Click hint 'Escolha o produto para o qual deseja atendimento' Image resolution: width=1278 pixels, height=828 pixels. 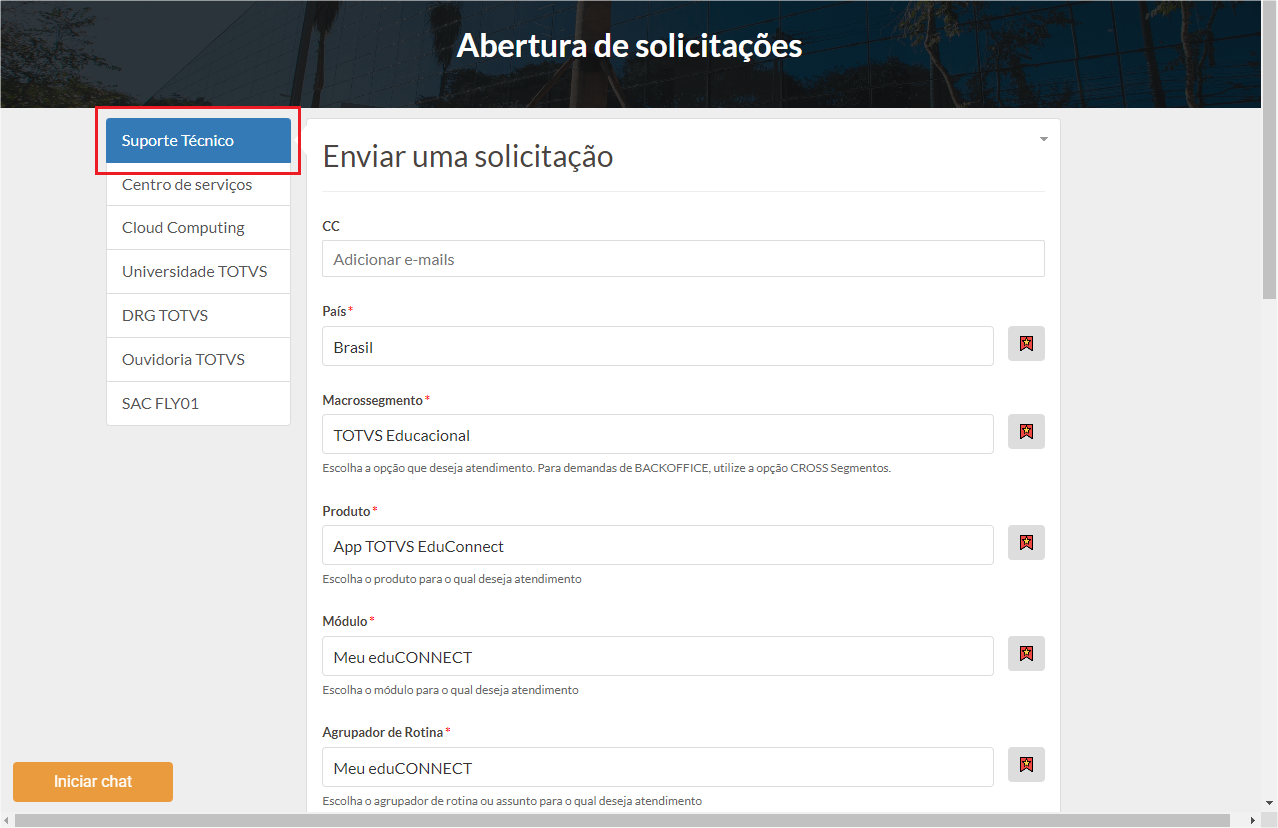point(452,579)
